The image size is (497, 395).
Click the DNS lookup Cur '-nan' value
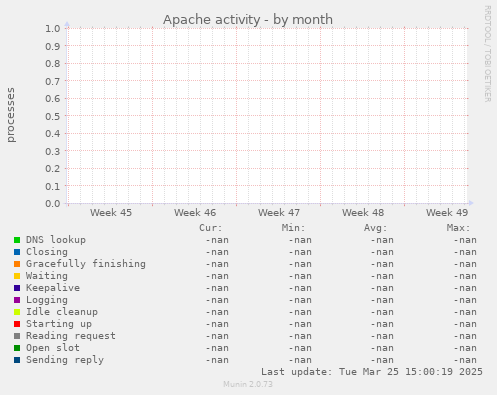coord(217,240)
